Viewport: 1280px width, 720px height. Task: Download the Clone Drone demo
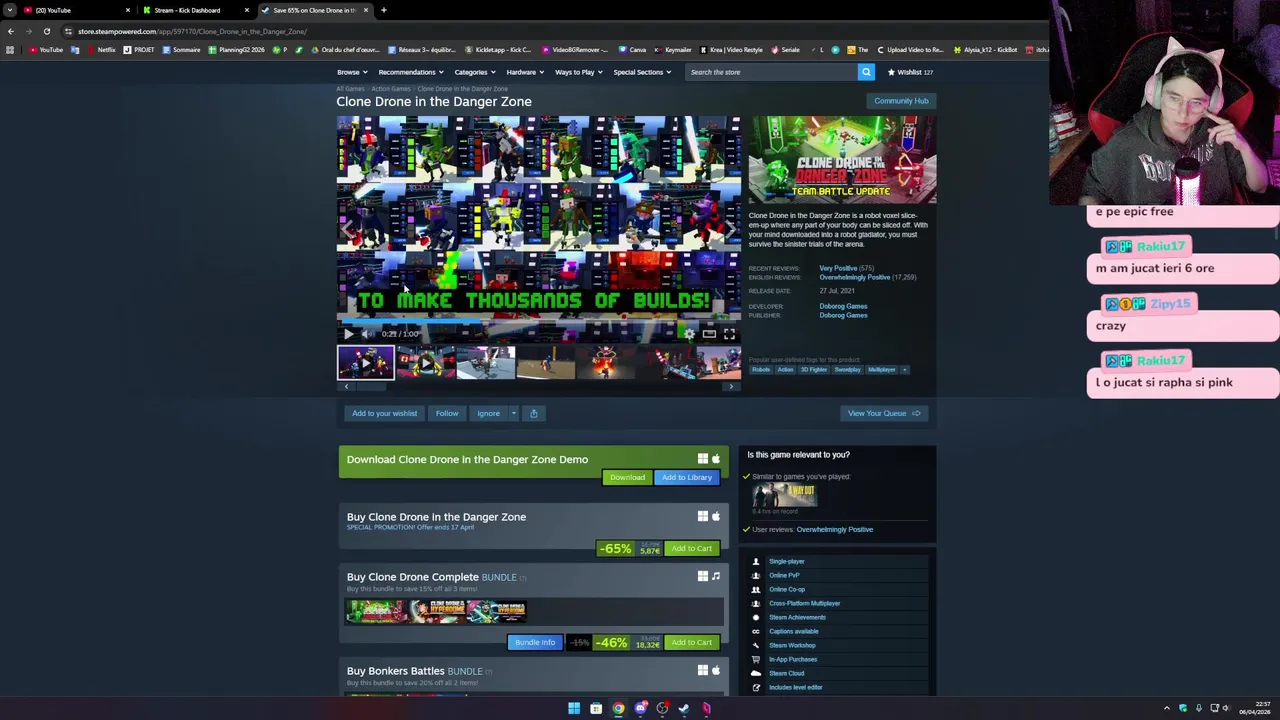point(627,477)
